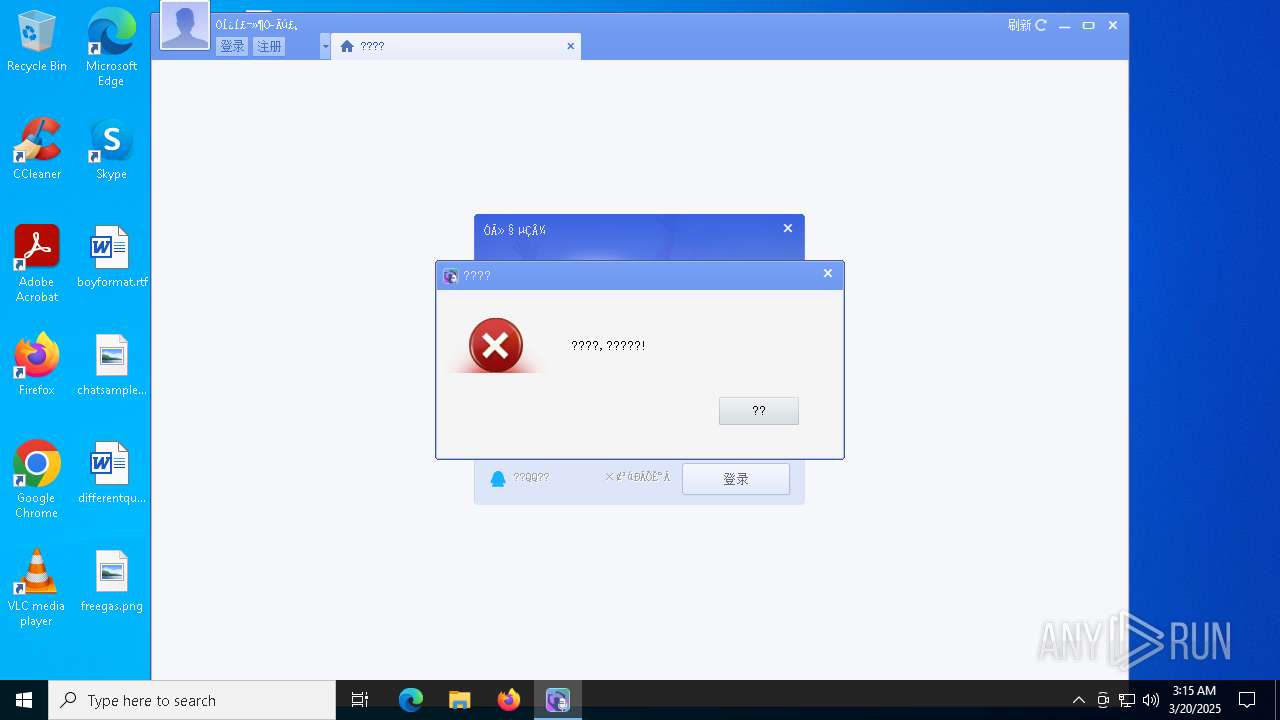Open VLC media player desktop shortcut
1280x720 pixels.
[x=37, y=588]
